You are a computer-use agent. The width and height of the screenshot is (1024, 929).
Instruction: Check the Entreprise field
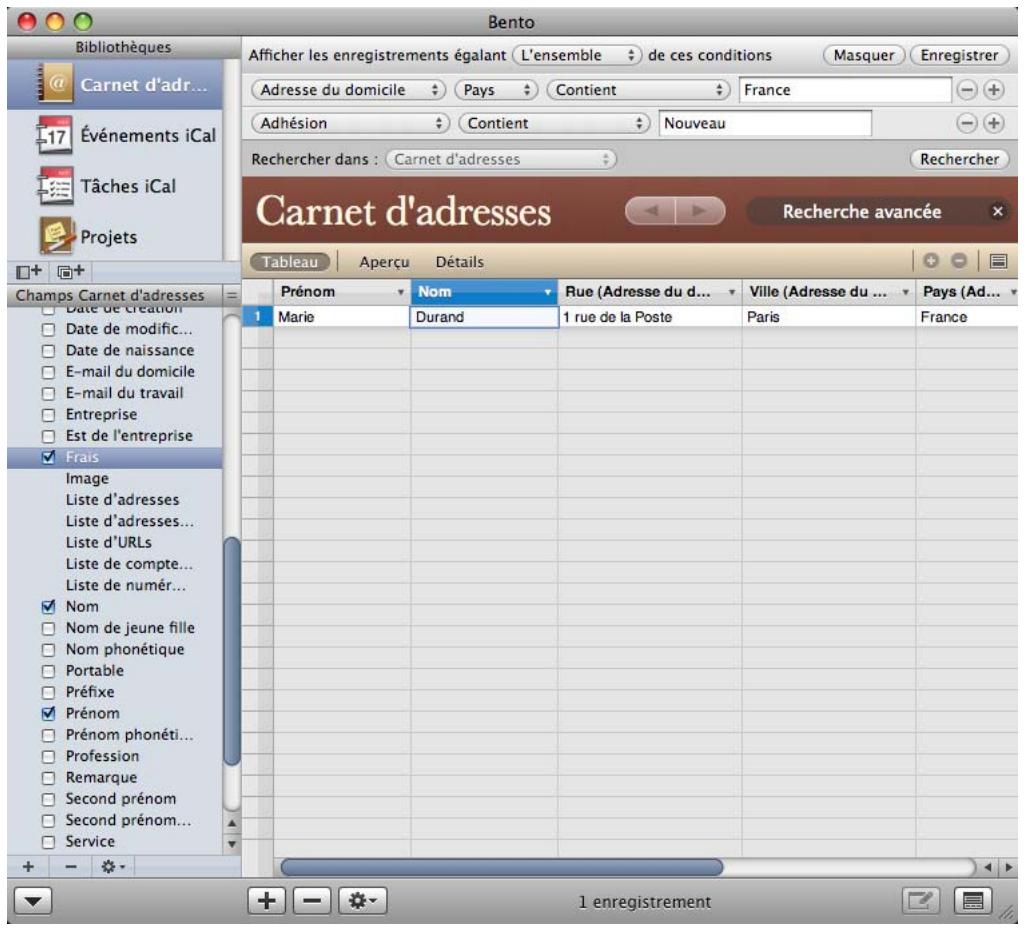[48, 415]
